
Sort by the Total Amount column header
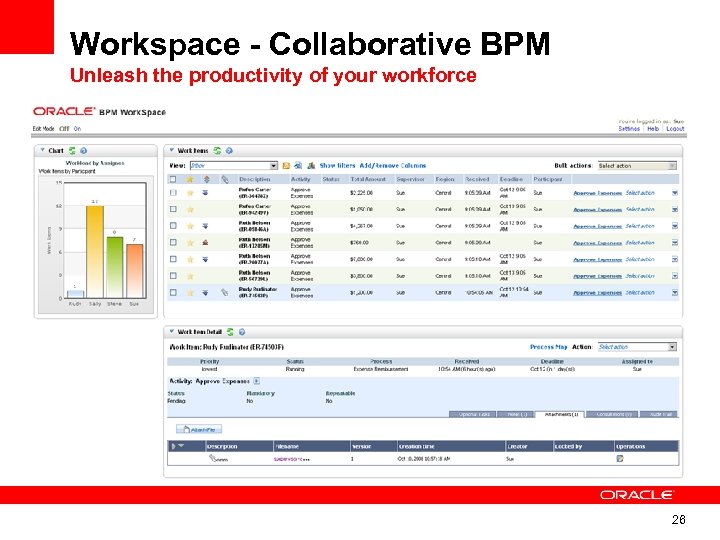pyautogui.click(x=368, y=180)
